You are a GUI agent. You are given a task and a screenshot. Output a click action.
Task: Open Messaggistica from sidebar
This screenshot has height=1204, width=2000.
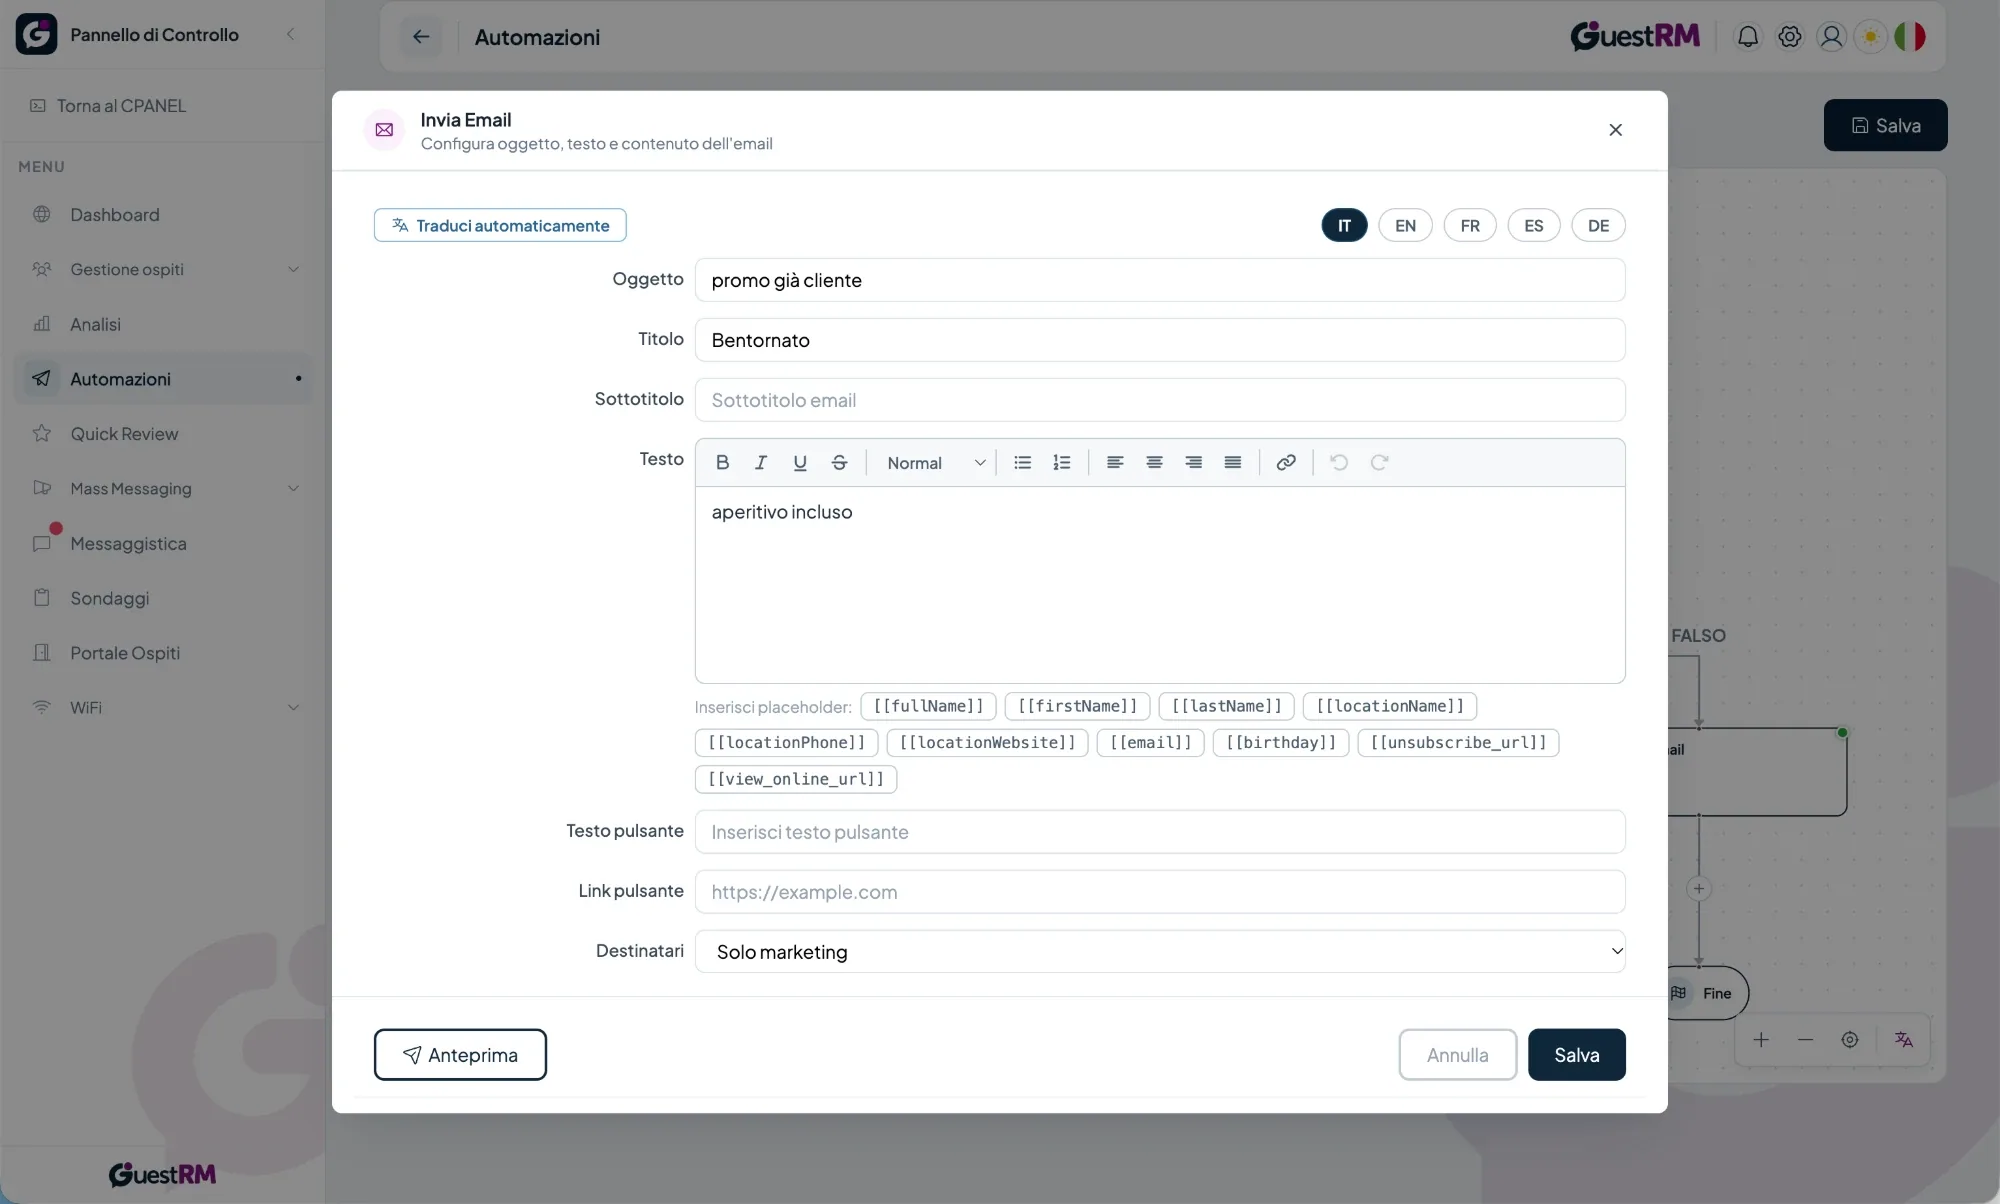click(x=165, y=543)
